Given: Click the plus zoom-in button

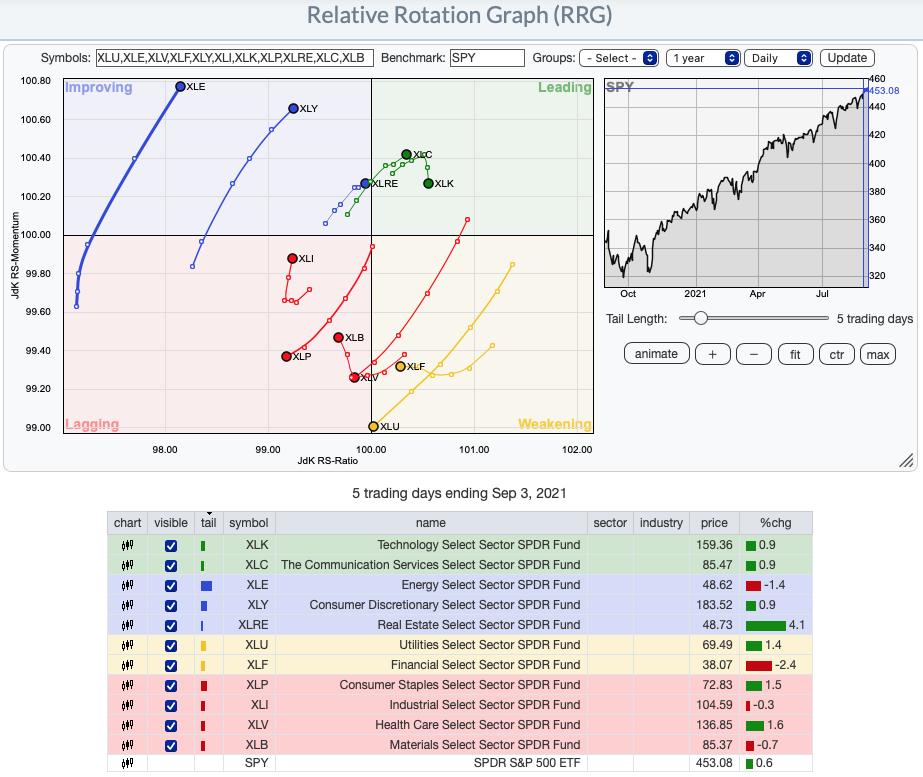Looking at the screenshot, I should [713, 354].
